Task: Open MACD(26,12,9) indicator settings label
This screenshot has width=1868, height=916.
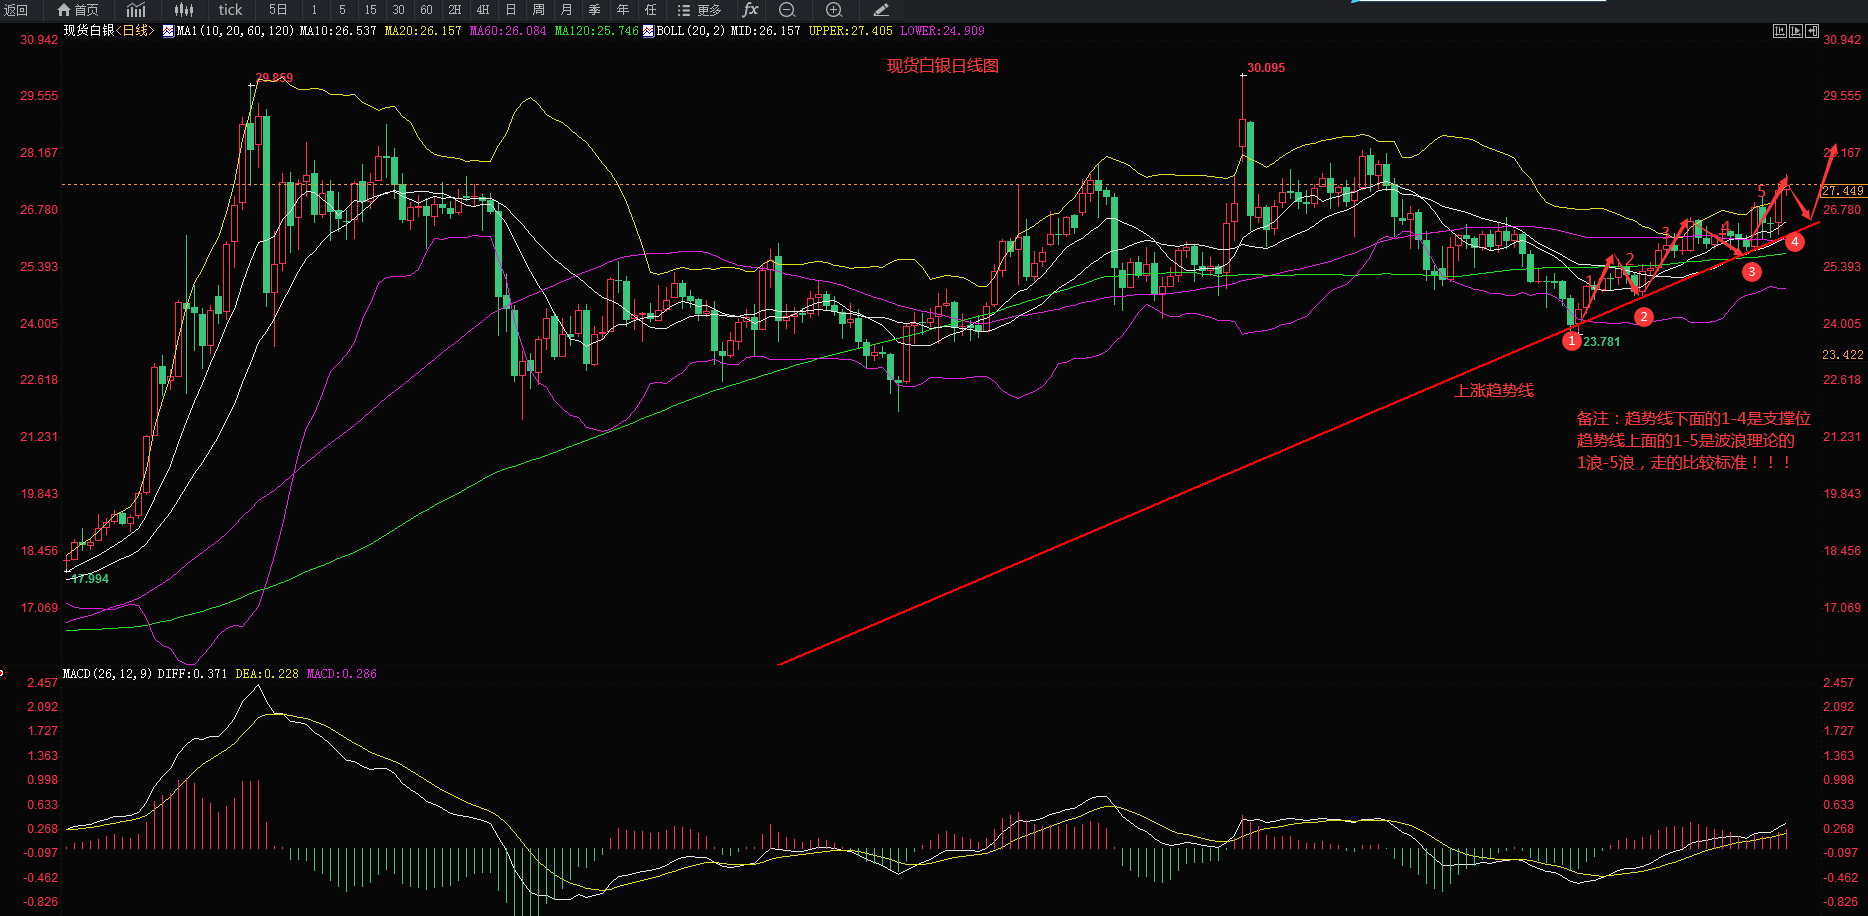Action: pyautogui.click(x=107, y=674)
